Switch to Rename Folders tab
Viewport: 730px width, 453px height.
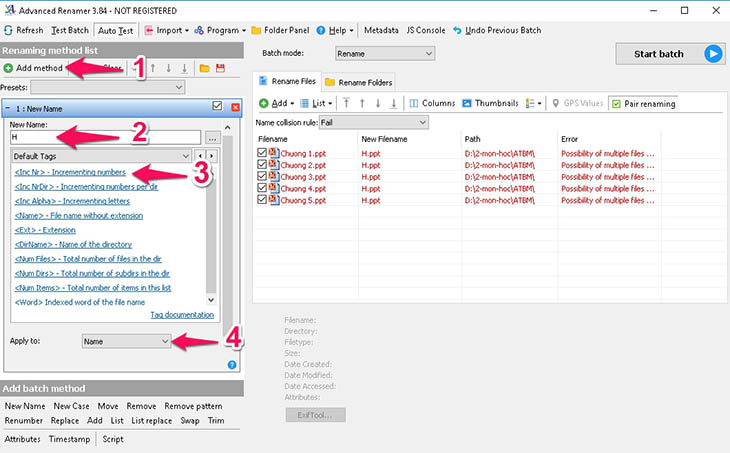coord(358,82)
